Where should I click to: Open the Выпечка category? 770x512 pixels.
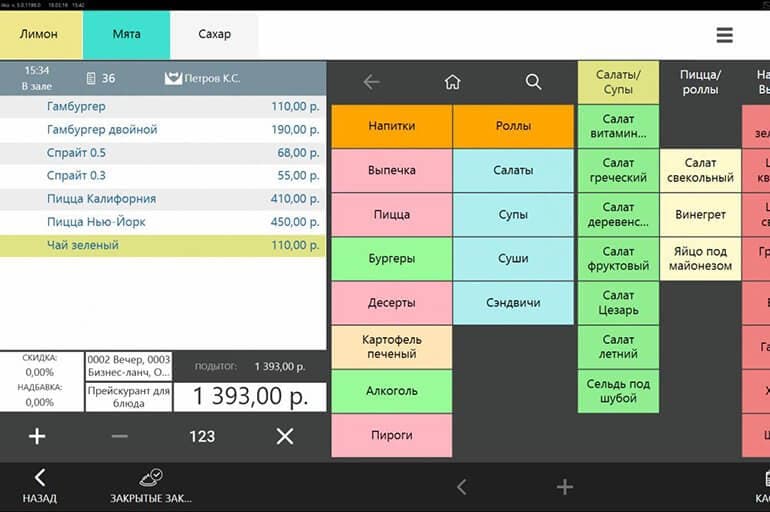[392, 170]
